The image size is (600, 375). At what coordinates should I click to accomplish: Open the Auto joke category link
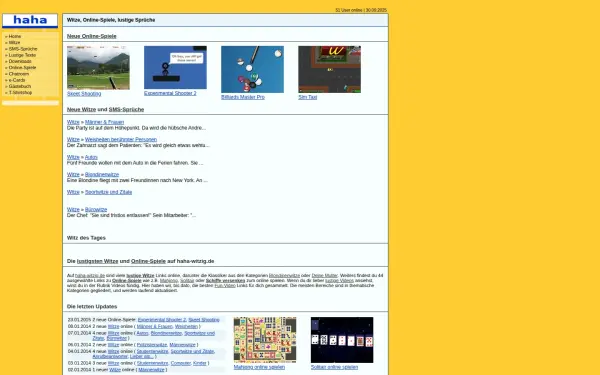[x=91, y=157]
